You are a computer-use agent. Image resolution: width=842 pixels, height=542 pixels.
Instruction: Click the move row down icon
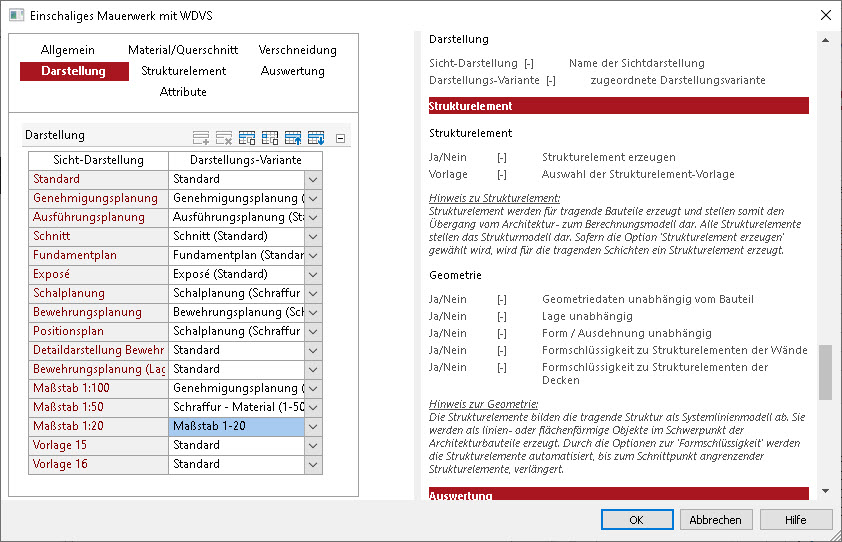pos(316,138)
